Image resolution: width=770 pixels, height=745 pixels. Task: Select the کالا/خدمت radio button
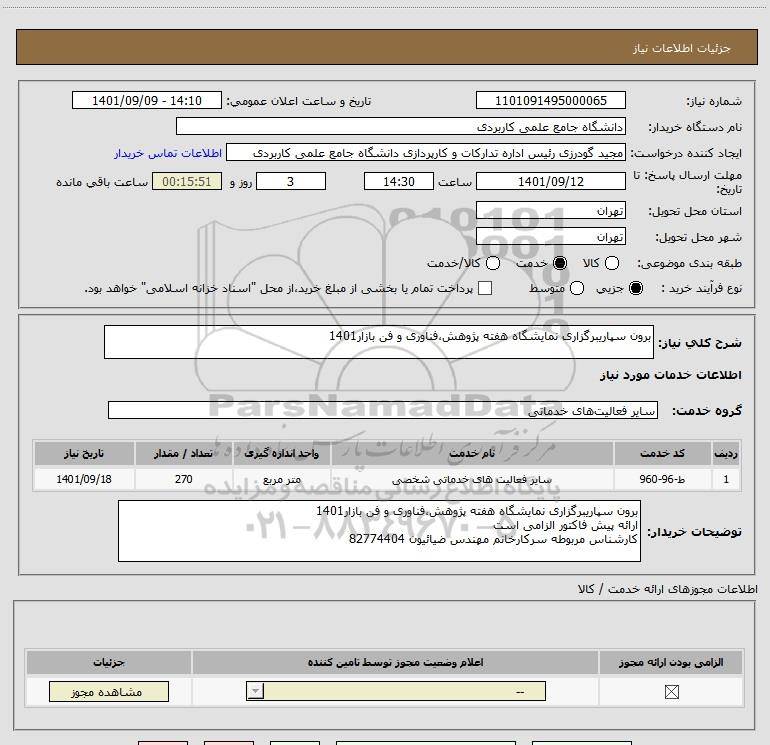[x=493, y=263]
